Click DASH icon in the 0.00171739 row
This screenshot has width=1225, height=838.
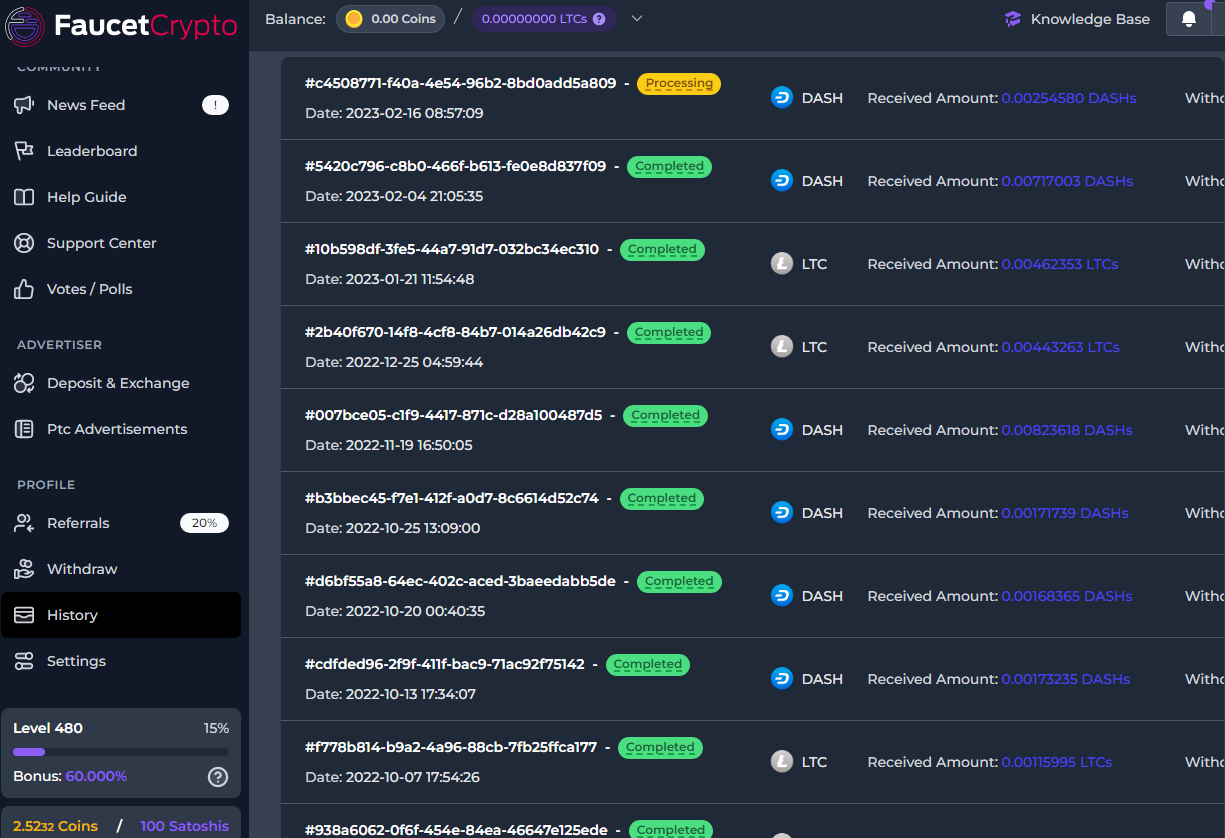pyautogui.click(x=782, y=513)
